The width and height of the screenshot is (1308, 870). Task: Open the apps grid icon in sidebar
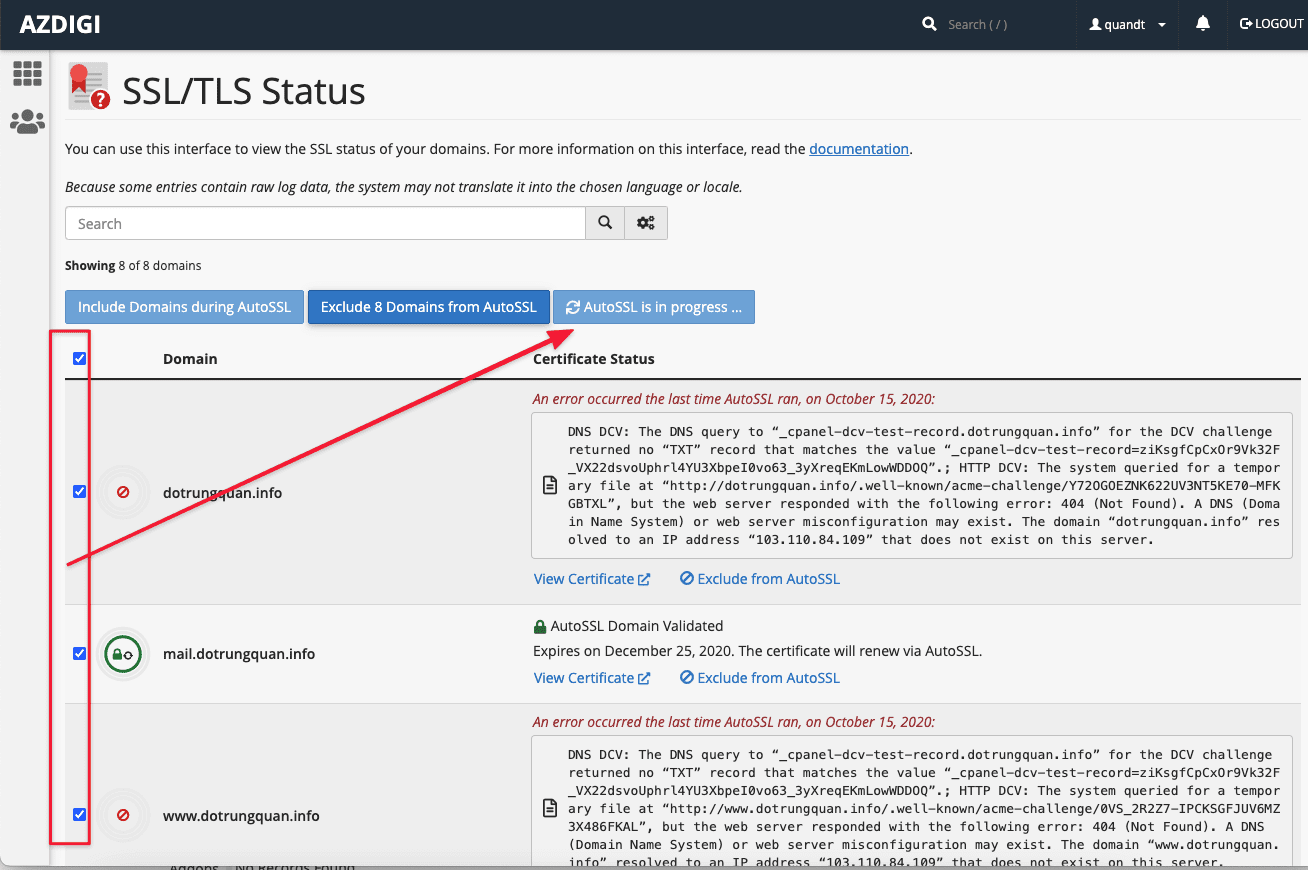[27, 73]
